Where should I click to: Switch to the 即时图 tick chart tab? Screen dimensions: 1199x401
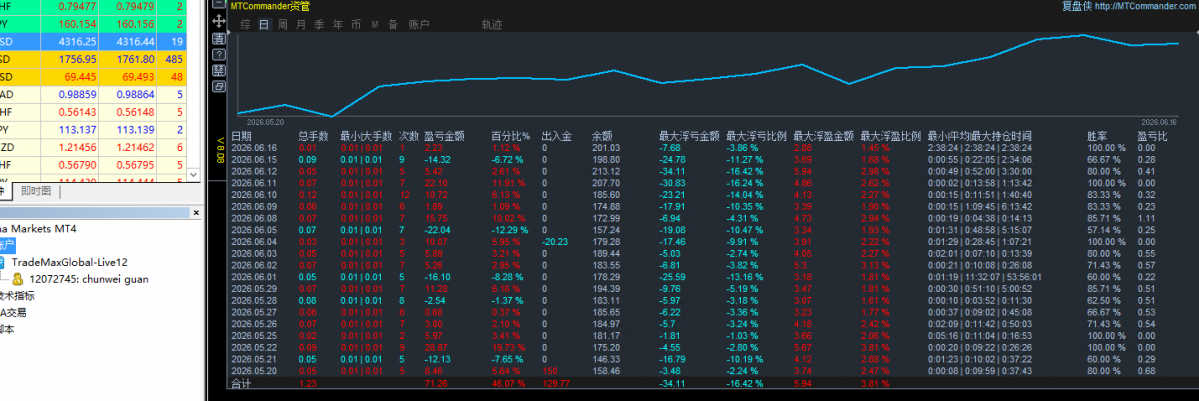(x=36, y=191)
